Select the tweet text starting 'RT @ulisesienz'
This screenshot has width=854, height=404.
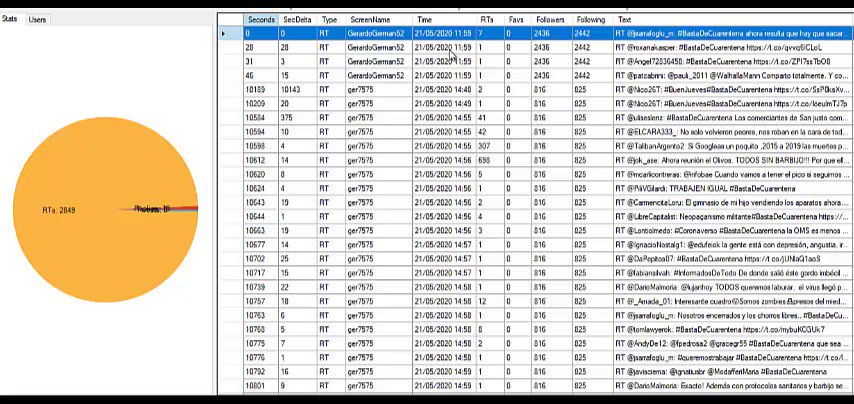point(733,118)
